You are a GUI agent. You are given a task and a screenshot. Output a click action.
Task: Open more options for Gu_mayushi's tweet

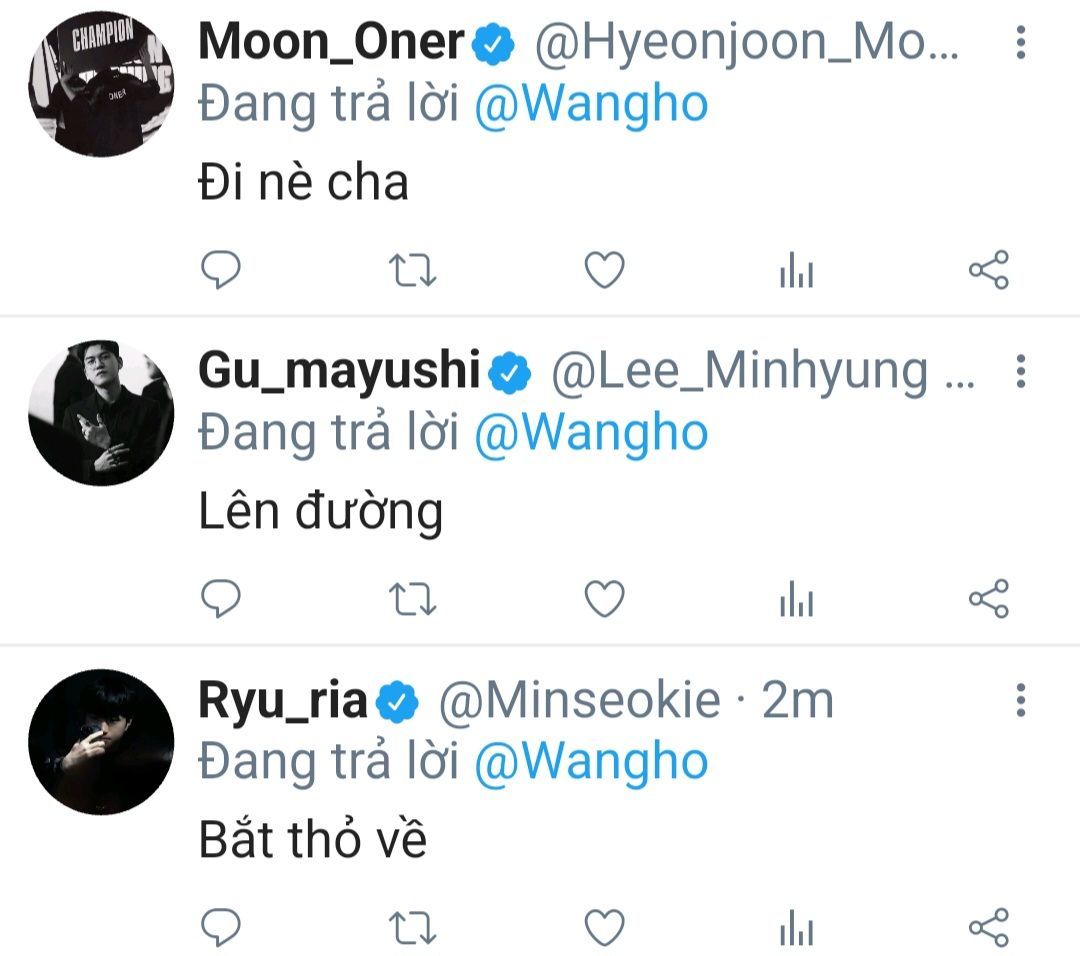[x=1021, y=371]
